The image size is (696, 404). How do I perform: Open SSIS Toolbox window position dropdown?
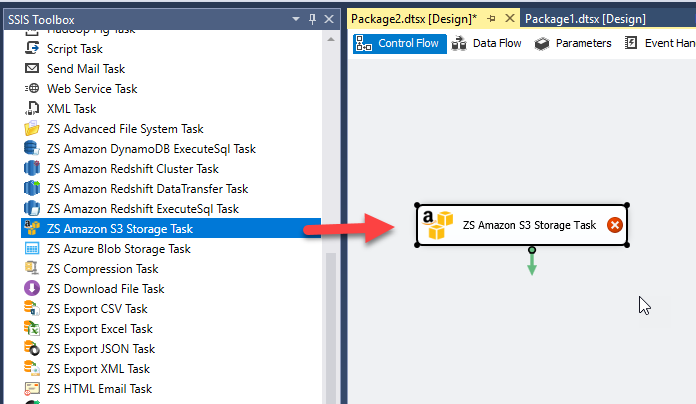click(x=296, y=19)
